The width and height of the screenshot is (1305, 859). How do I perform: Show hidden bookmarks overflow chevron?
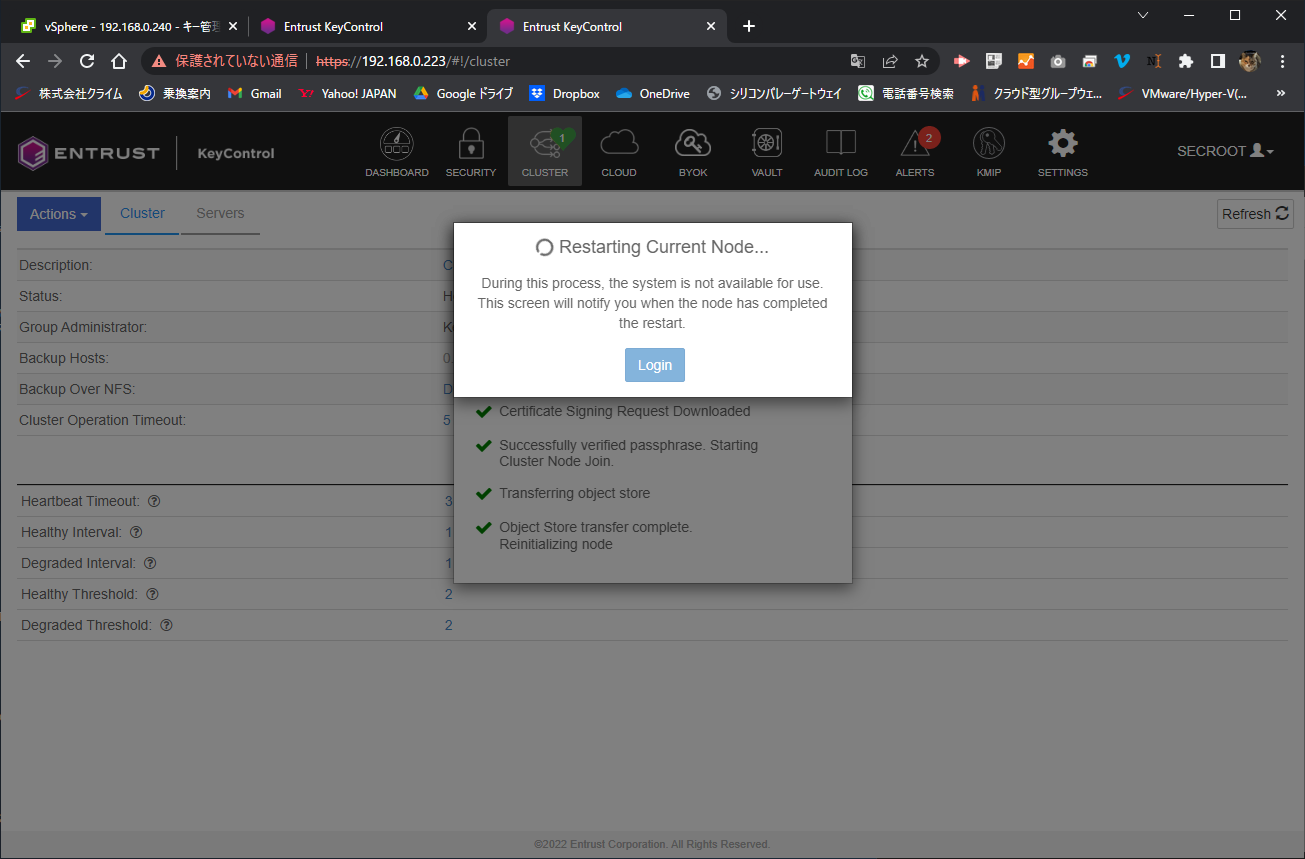(1281, 93)
